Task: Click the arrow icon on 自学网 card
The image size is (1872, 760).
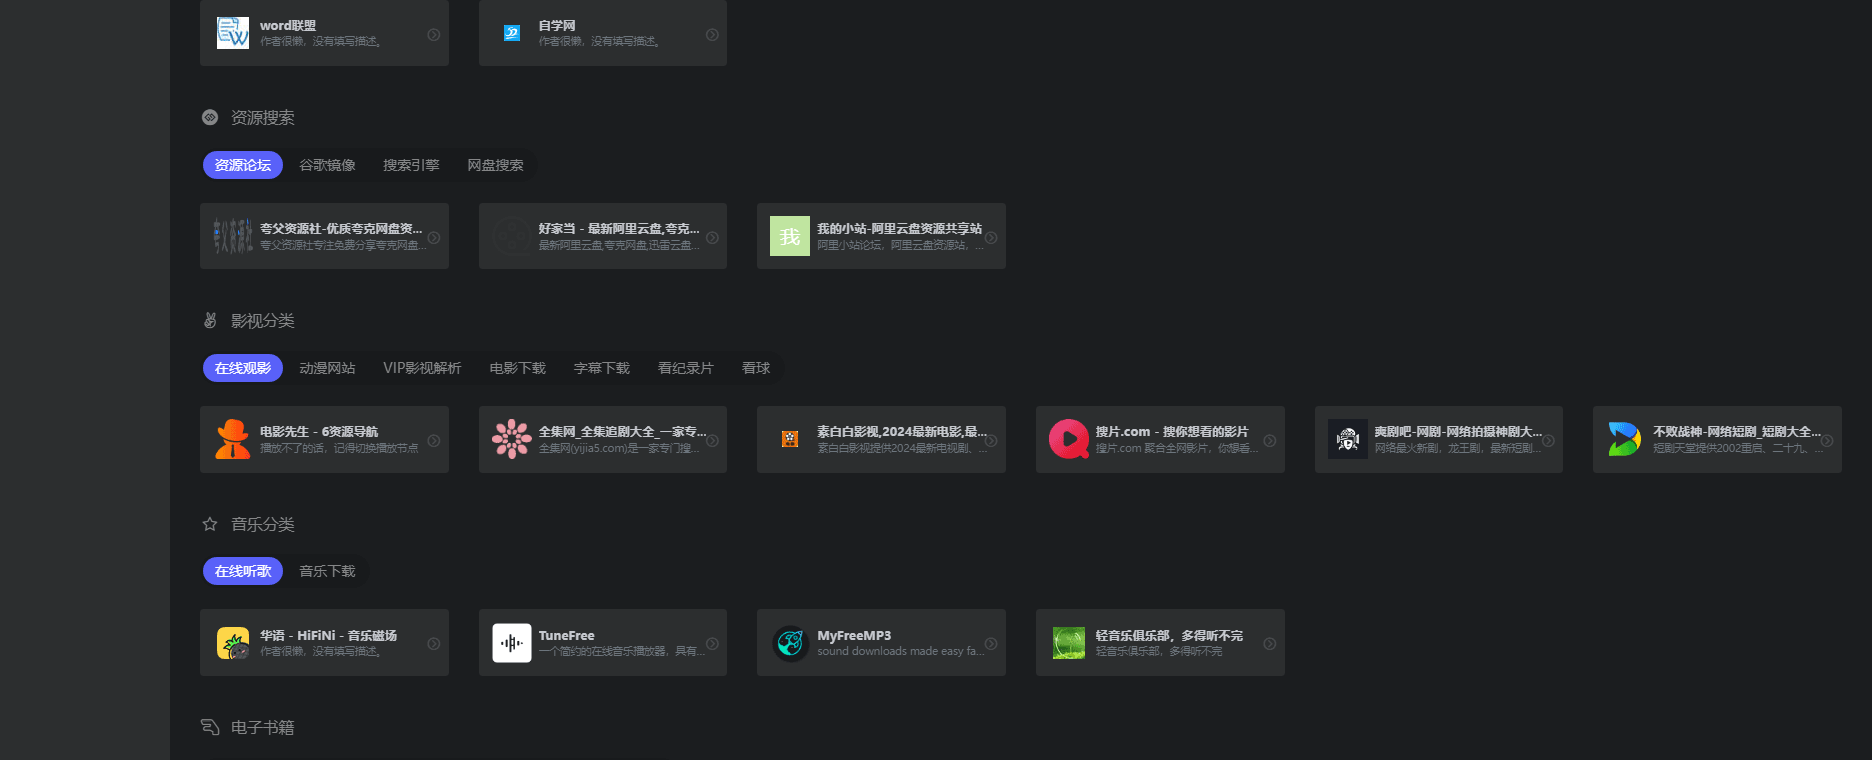Action: tap(712, 34)
